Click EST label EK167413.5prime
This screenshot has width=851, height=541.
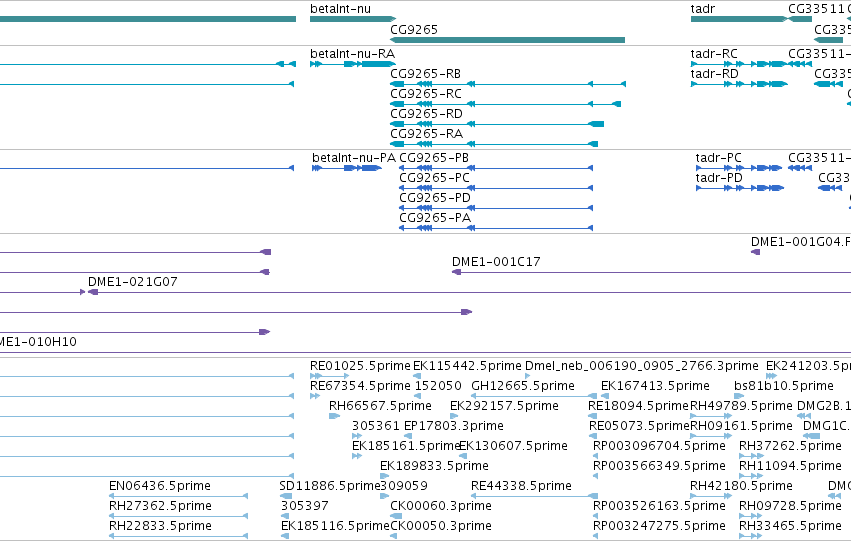(655, 386)
